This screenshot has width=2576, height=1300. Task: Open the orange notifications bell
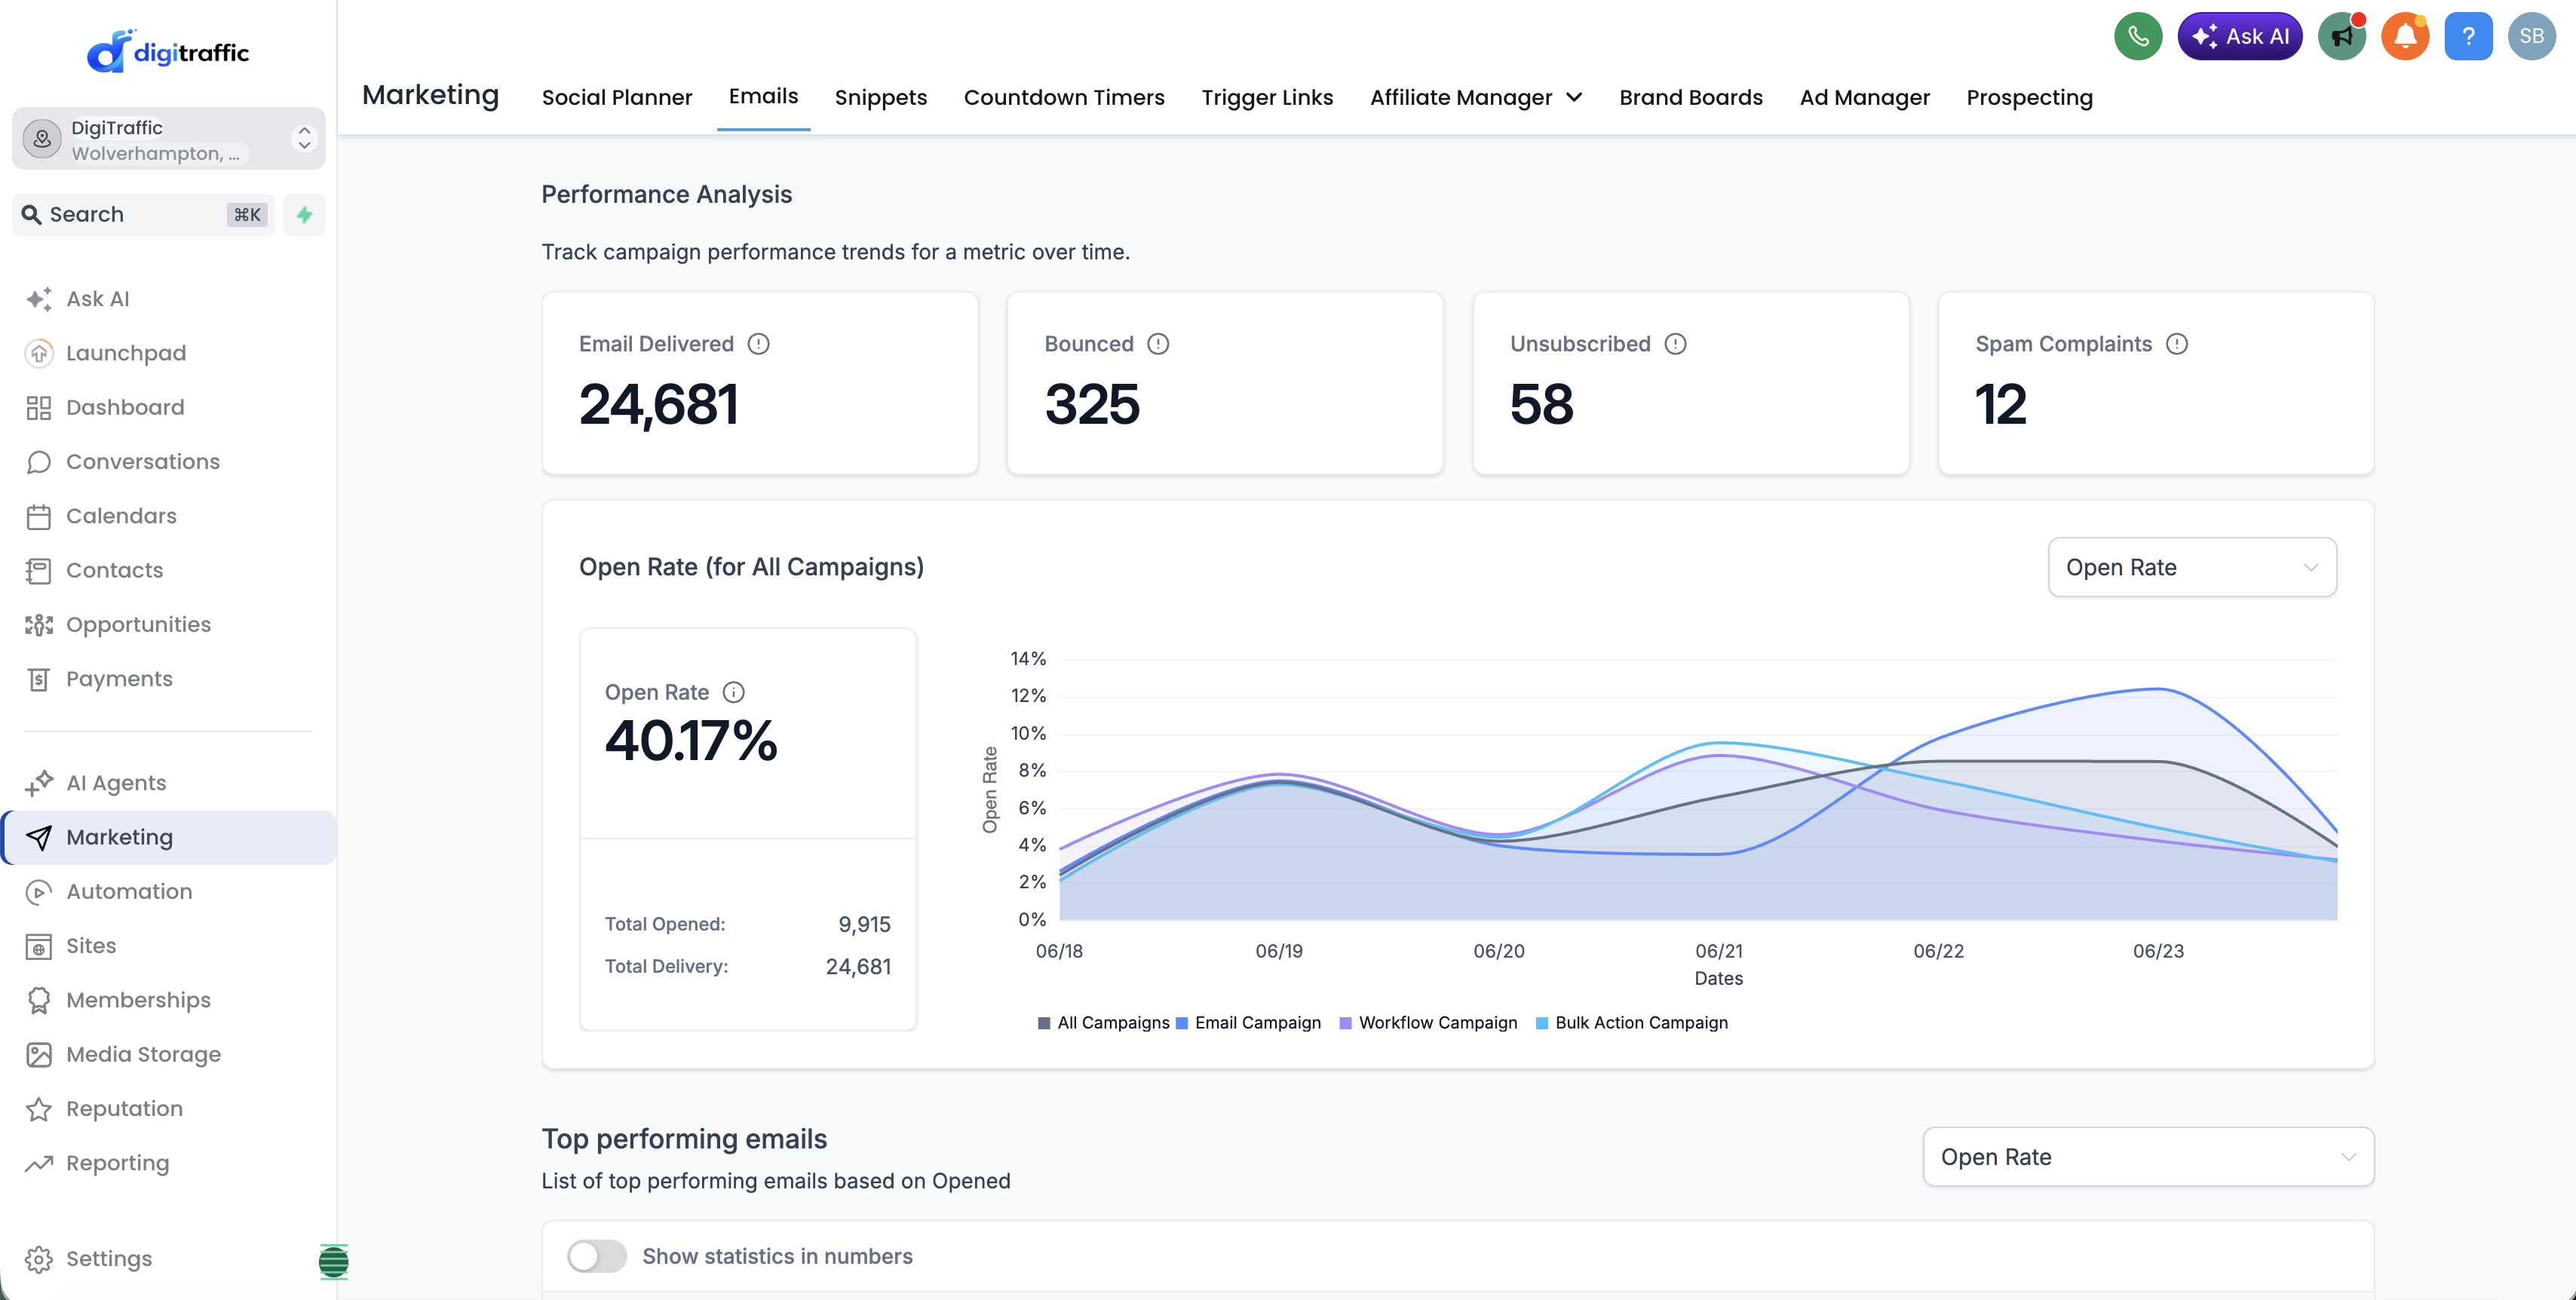(x=2405, y=37)
